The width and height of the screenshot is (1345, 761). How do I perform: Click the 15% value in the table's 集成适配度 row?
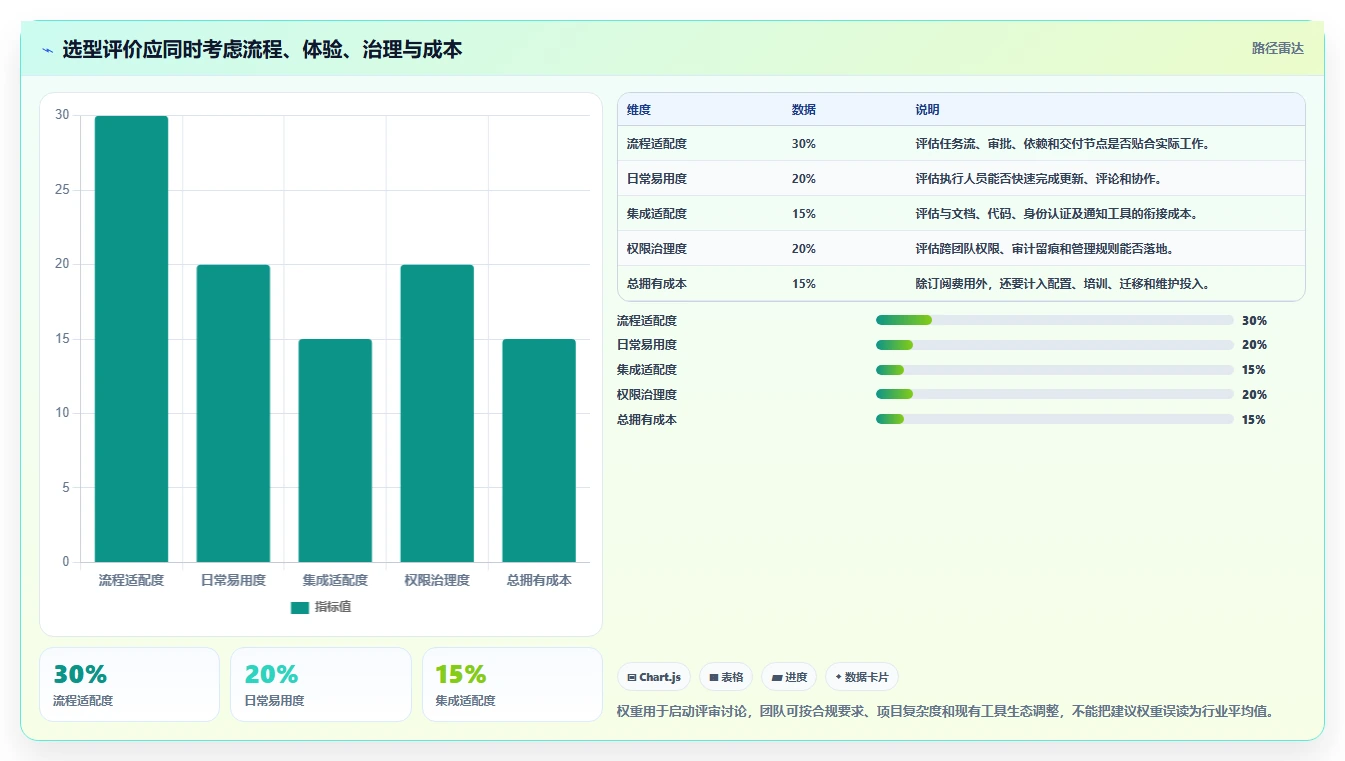(804, 214)
